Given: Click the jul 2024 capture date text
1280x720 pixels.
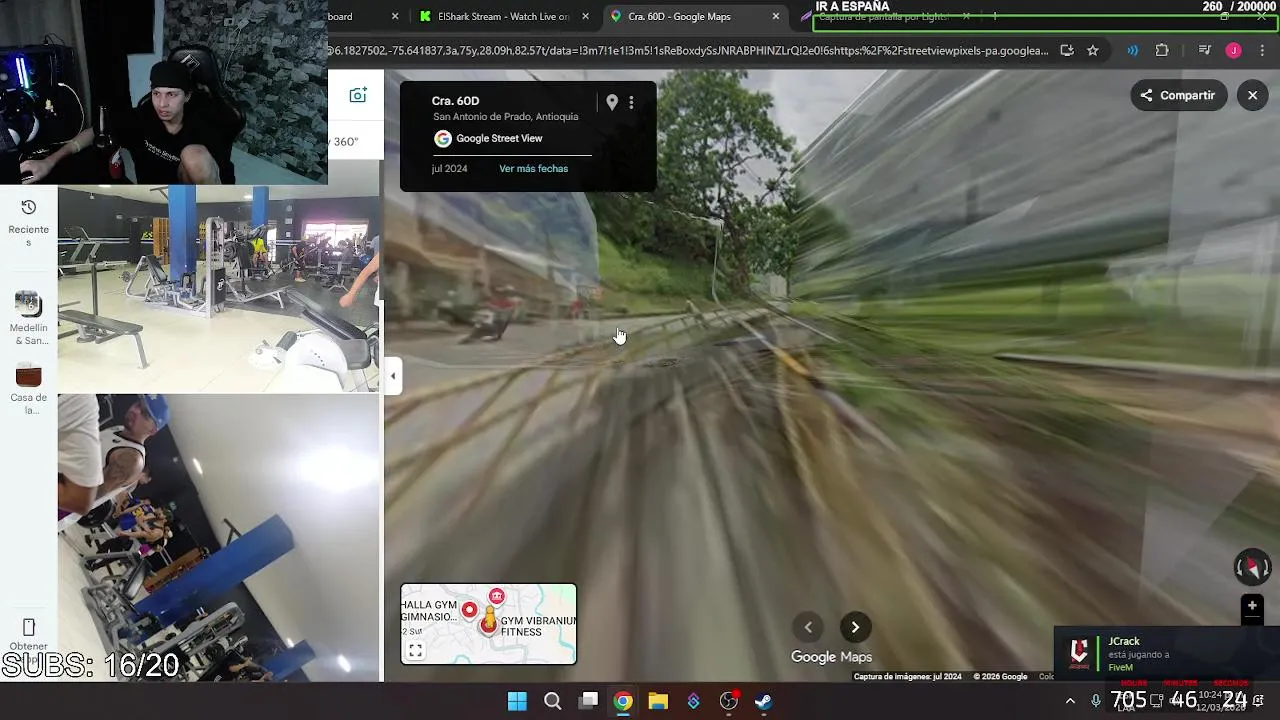Looking at the screenshot, I should (x=449, y=168).
